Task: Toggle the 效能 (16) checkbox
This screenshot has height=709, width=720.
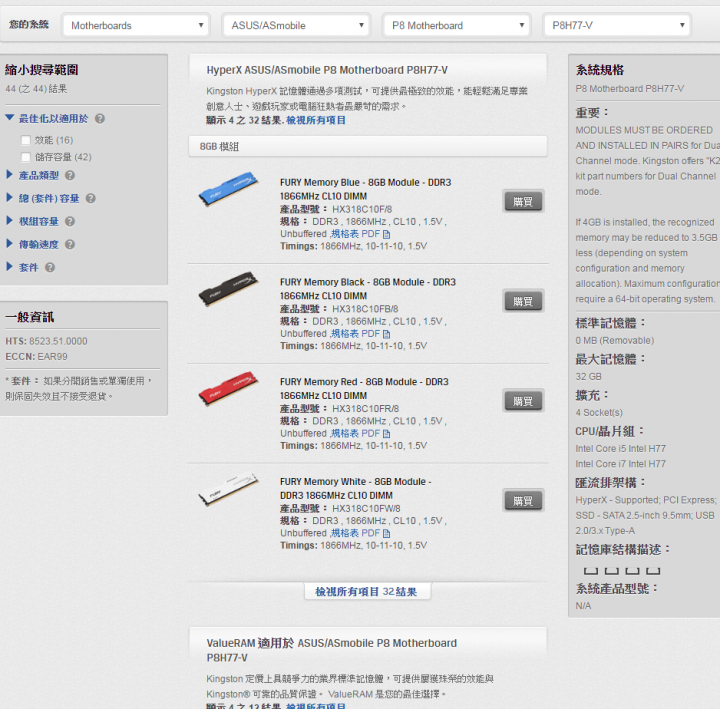Action: click(26, 140)
